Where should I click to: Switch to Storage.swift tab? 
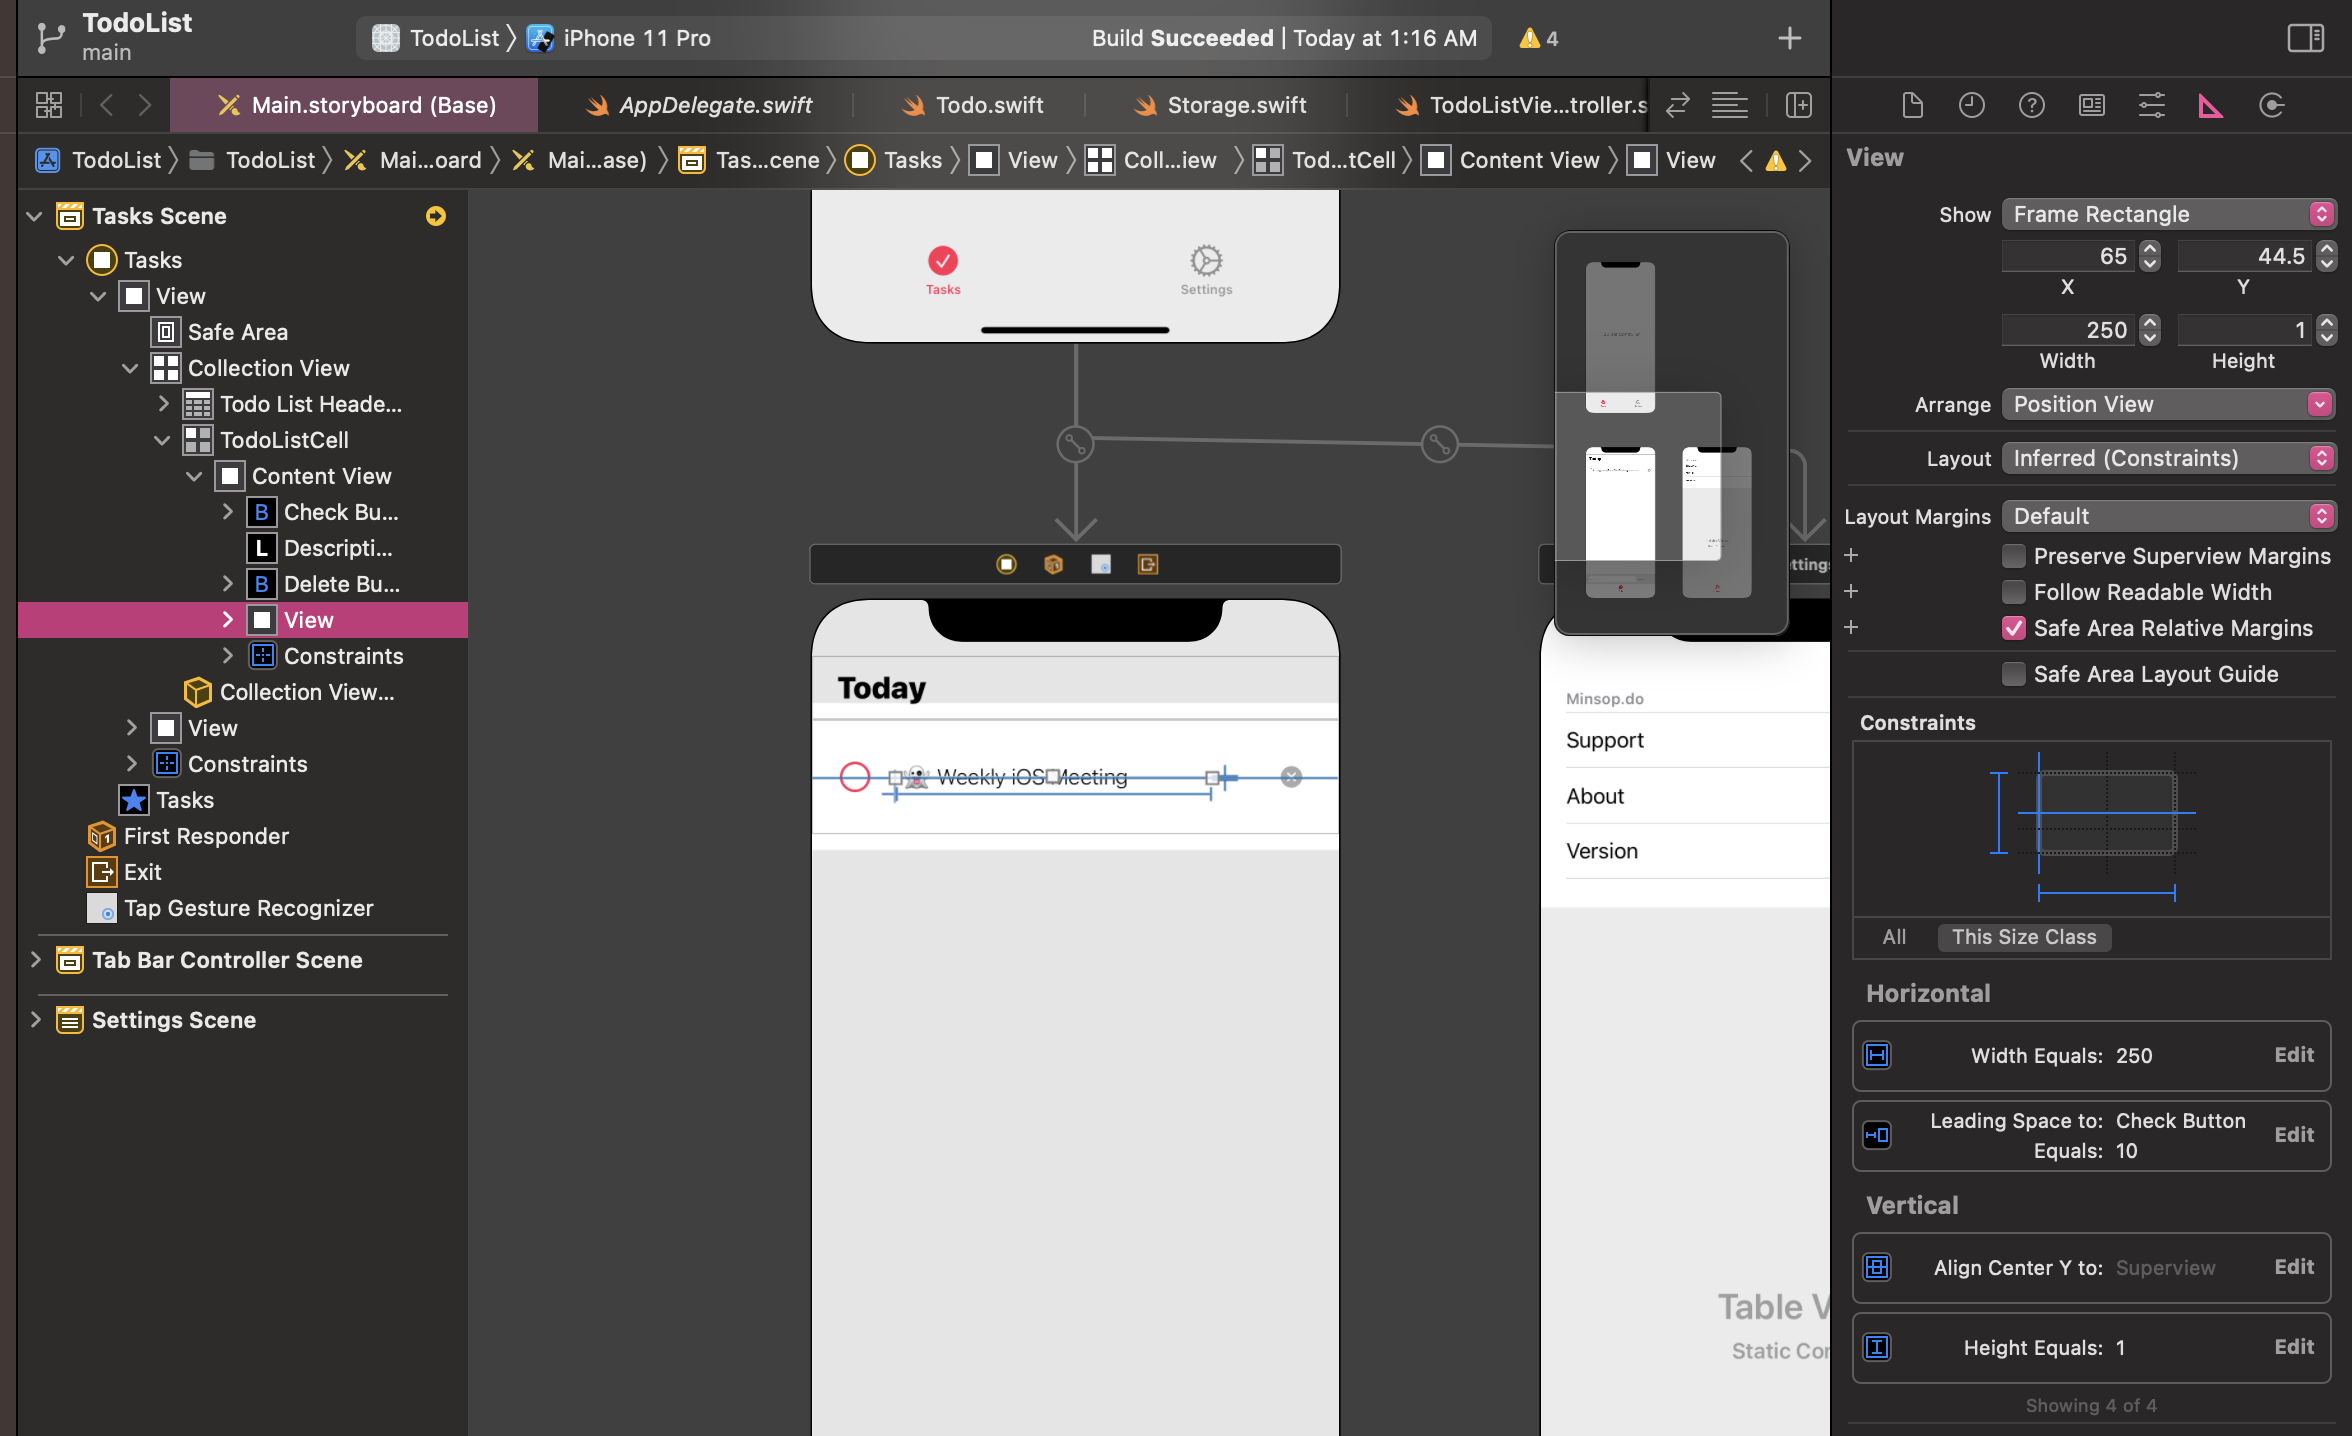(1236, 105)
